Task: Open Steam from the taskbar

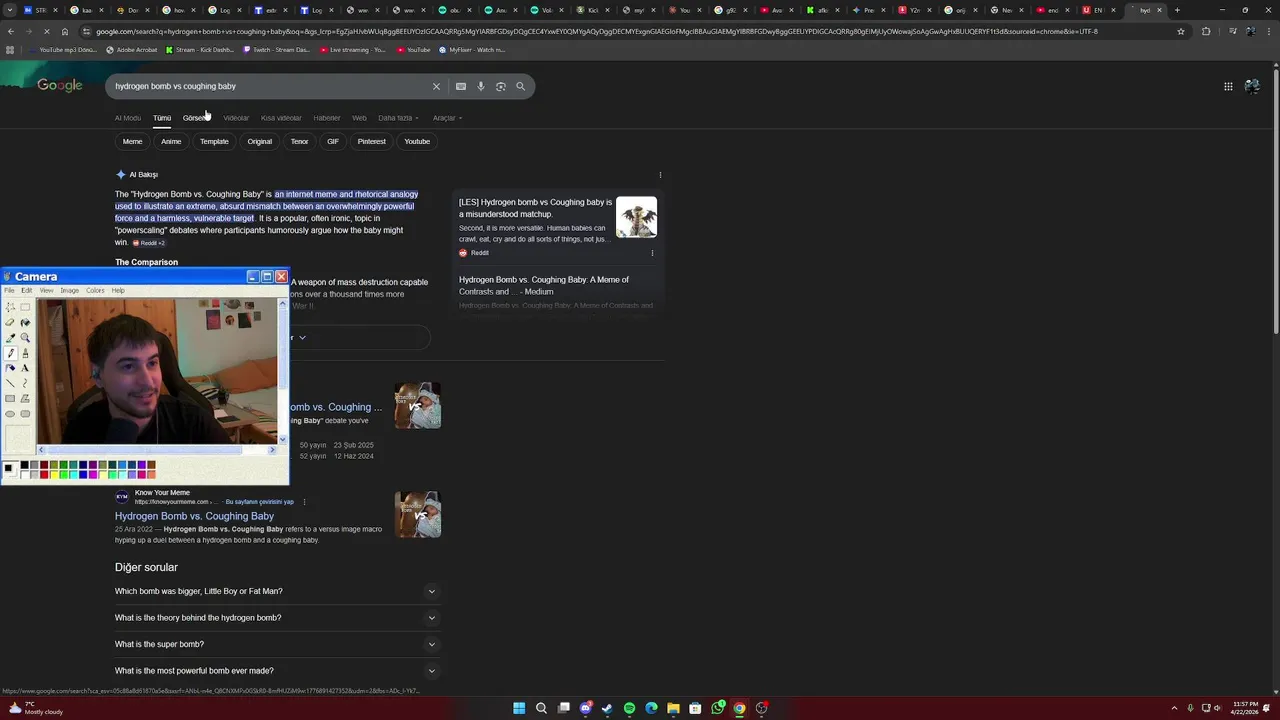Action: point(607,708)
